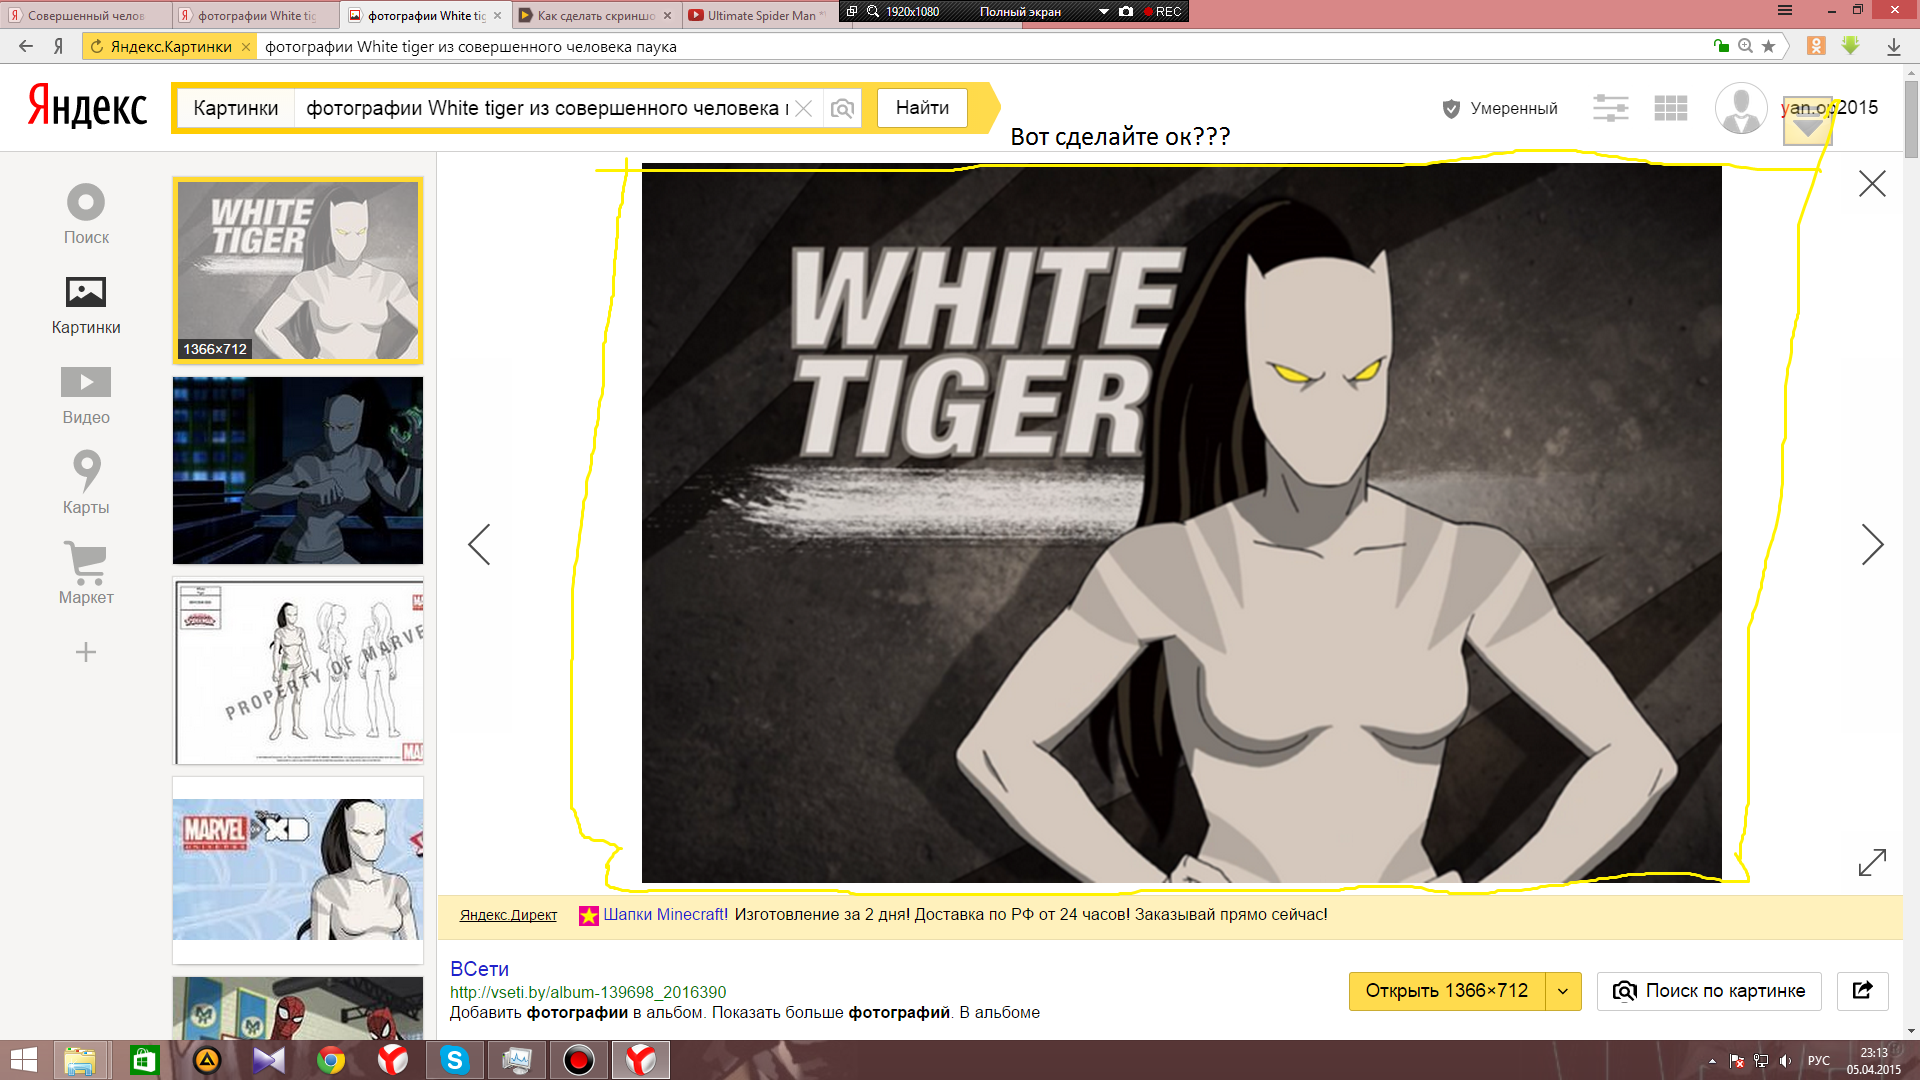This screenshot has height=1080, width=1920.
Task: Open the vseti.by album link
Action: [588, 992]
